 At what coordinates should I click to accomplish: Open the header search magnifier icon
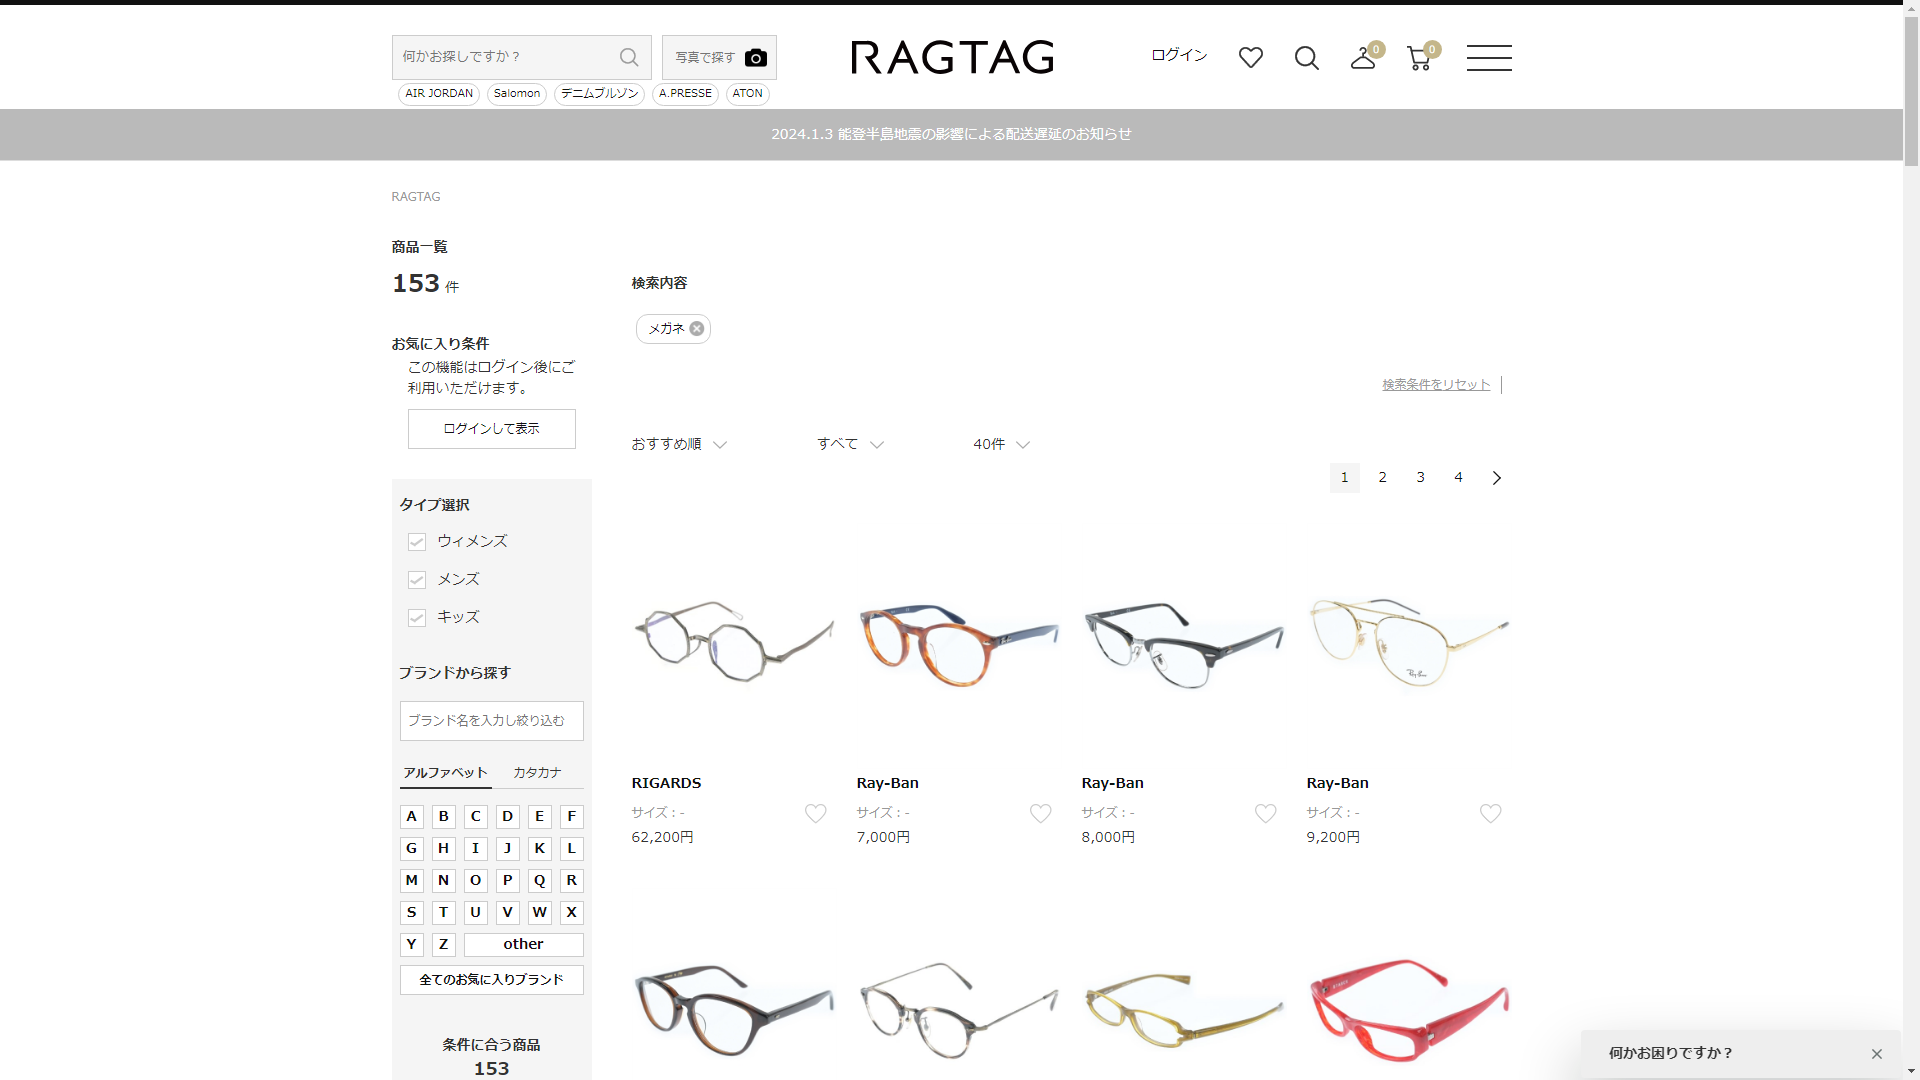pos(1306,58)
